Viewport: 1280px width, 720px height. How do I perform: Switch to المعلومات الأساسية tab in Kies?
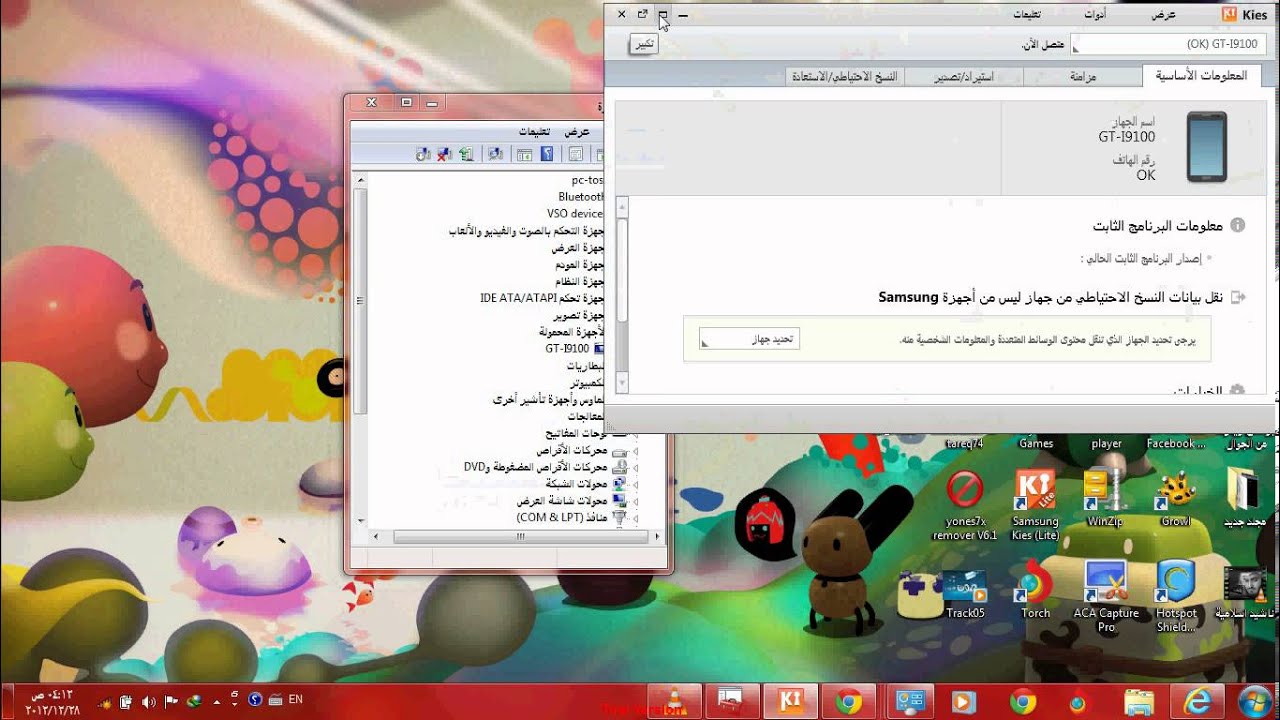[1201, 76]
